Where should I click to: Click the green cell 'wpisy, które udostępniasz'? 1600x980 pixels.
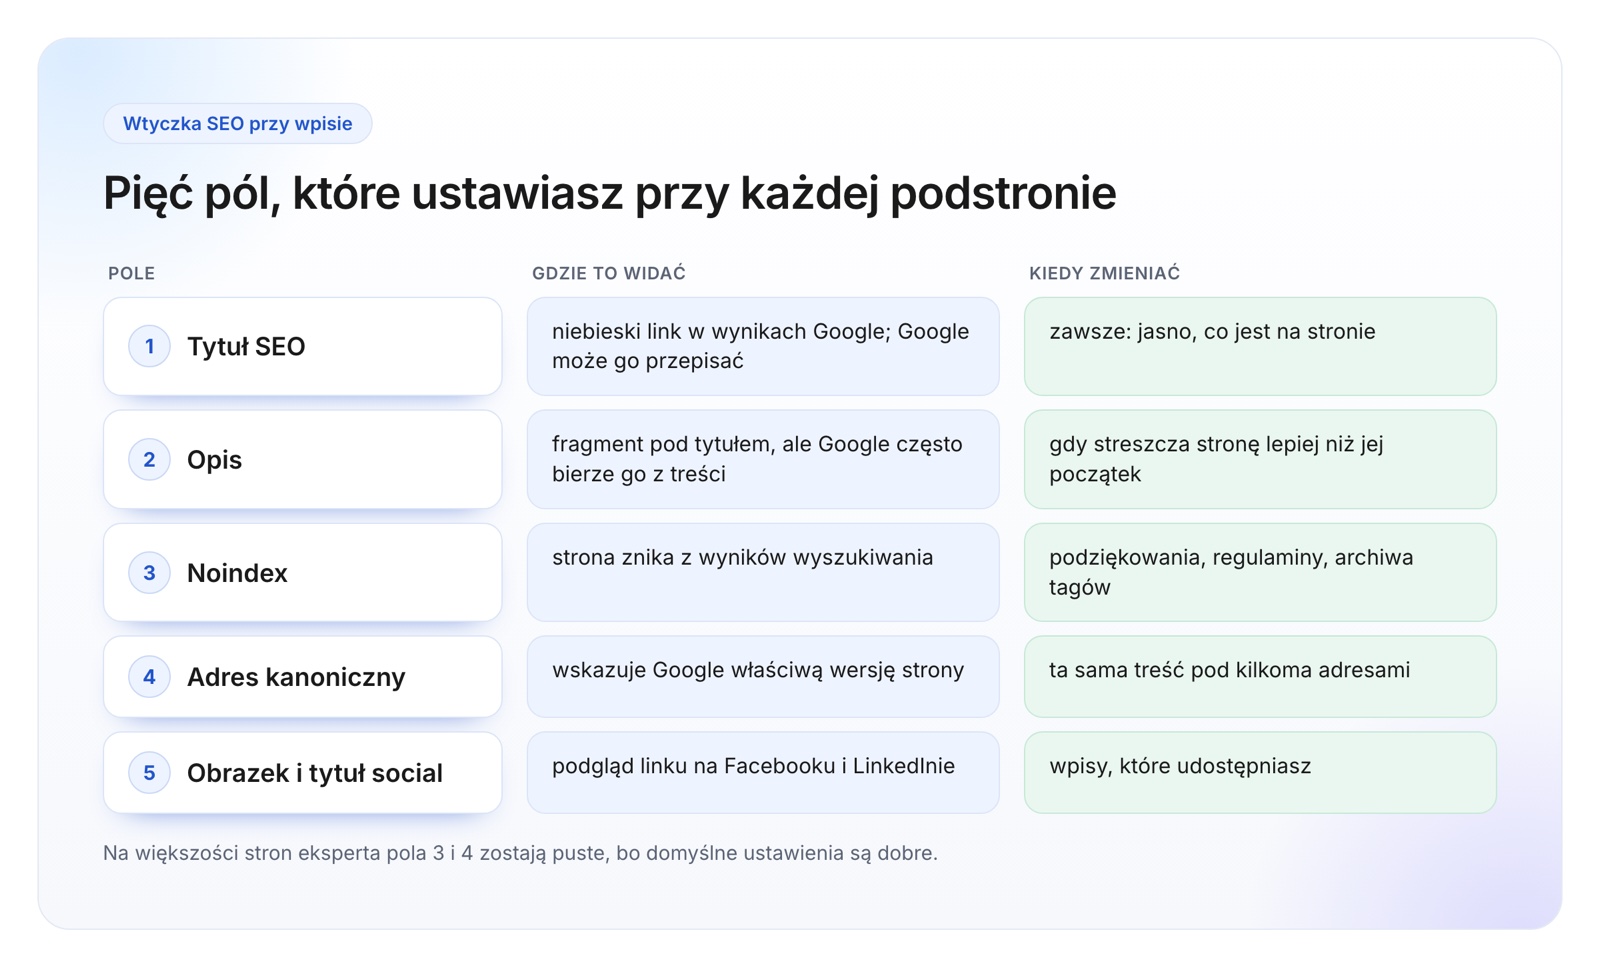pyautogui.click(x=1260, y=773)
